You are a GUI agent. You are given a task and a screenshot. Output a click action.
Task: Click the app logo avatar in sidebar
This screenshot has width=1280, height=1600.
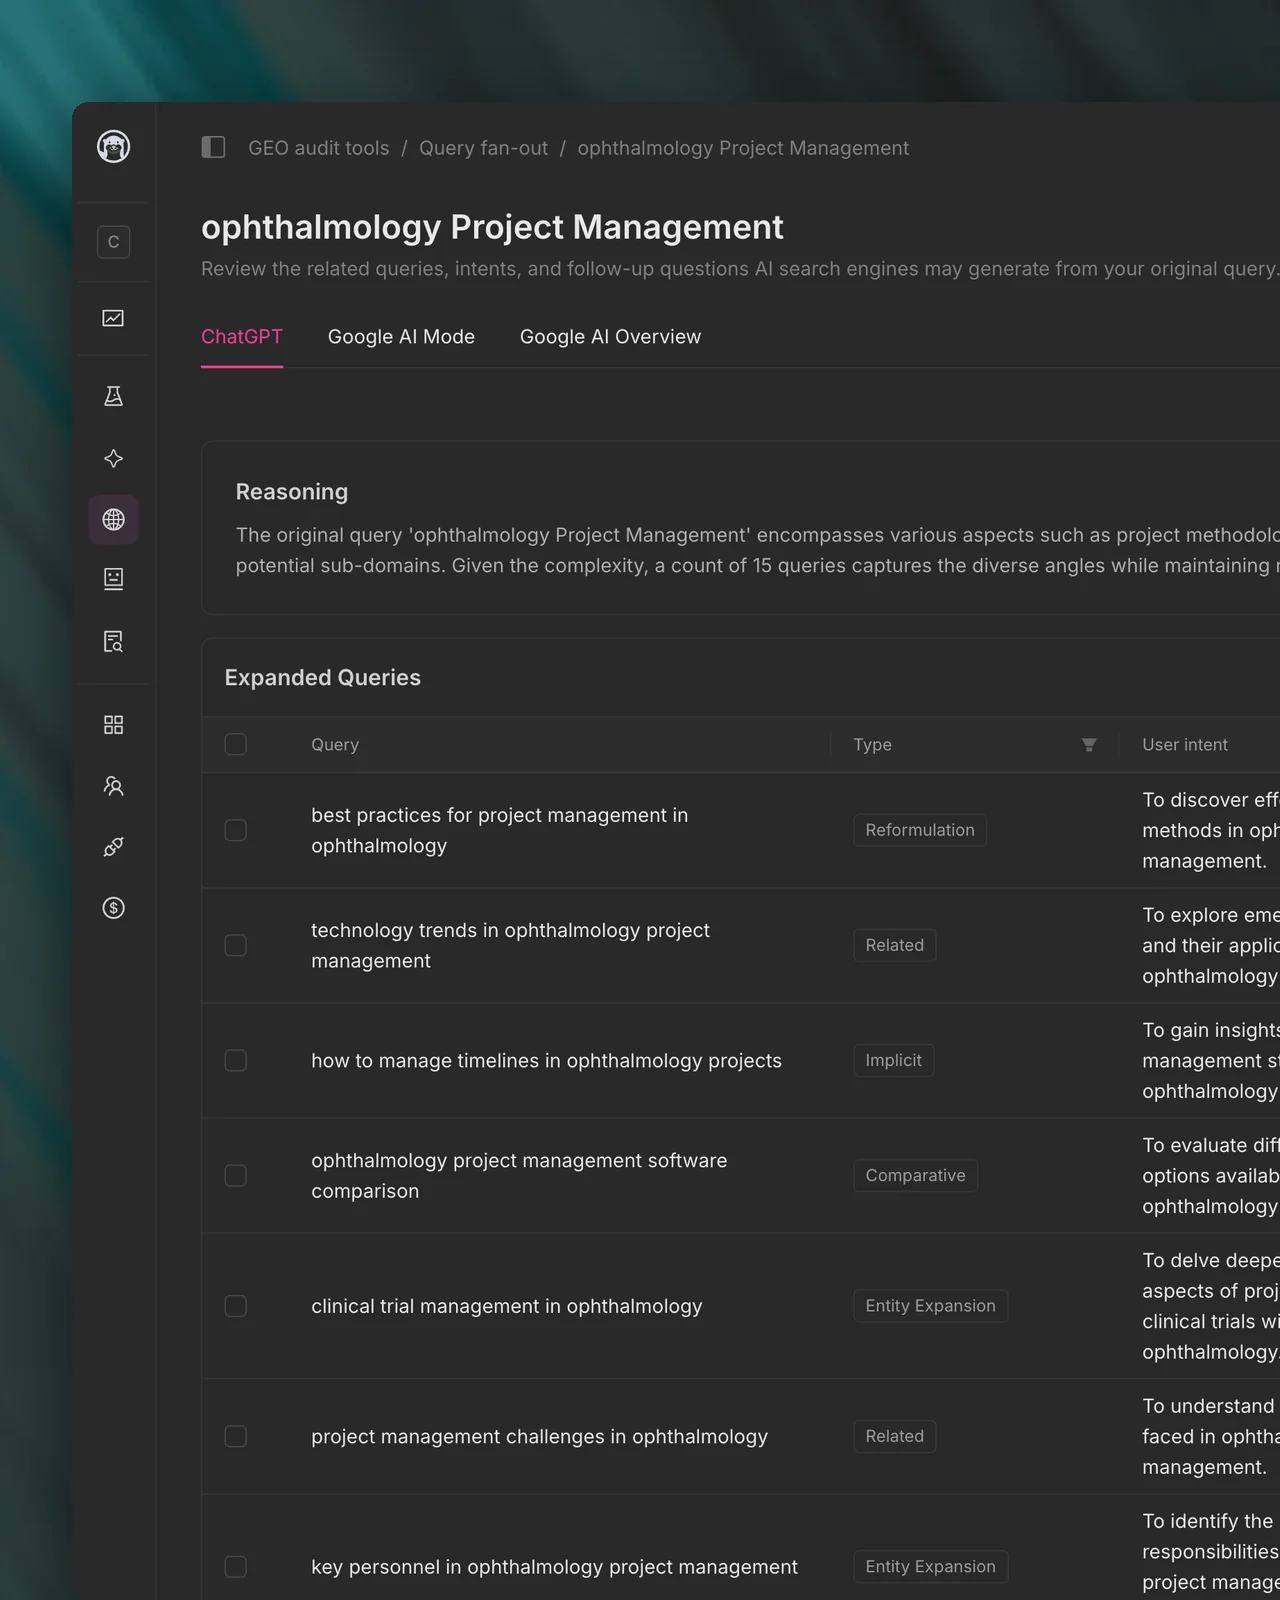[x=113, y=147]
